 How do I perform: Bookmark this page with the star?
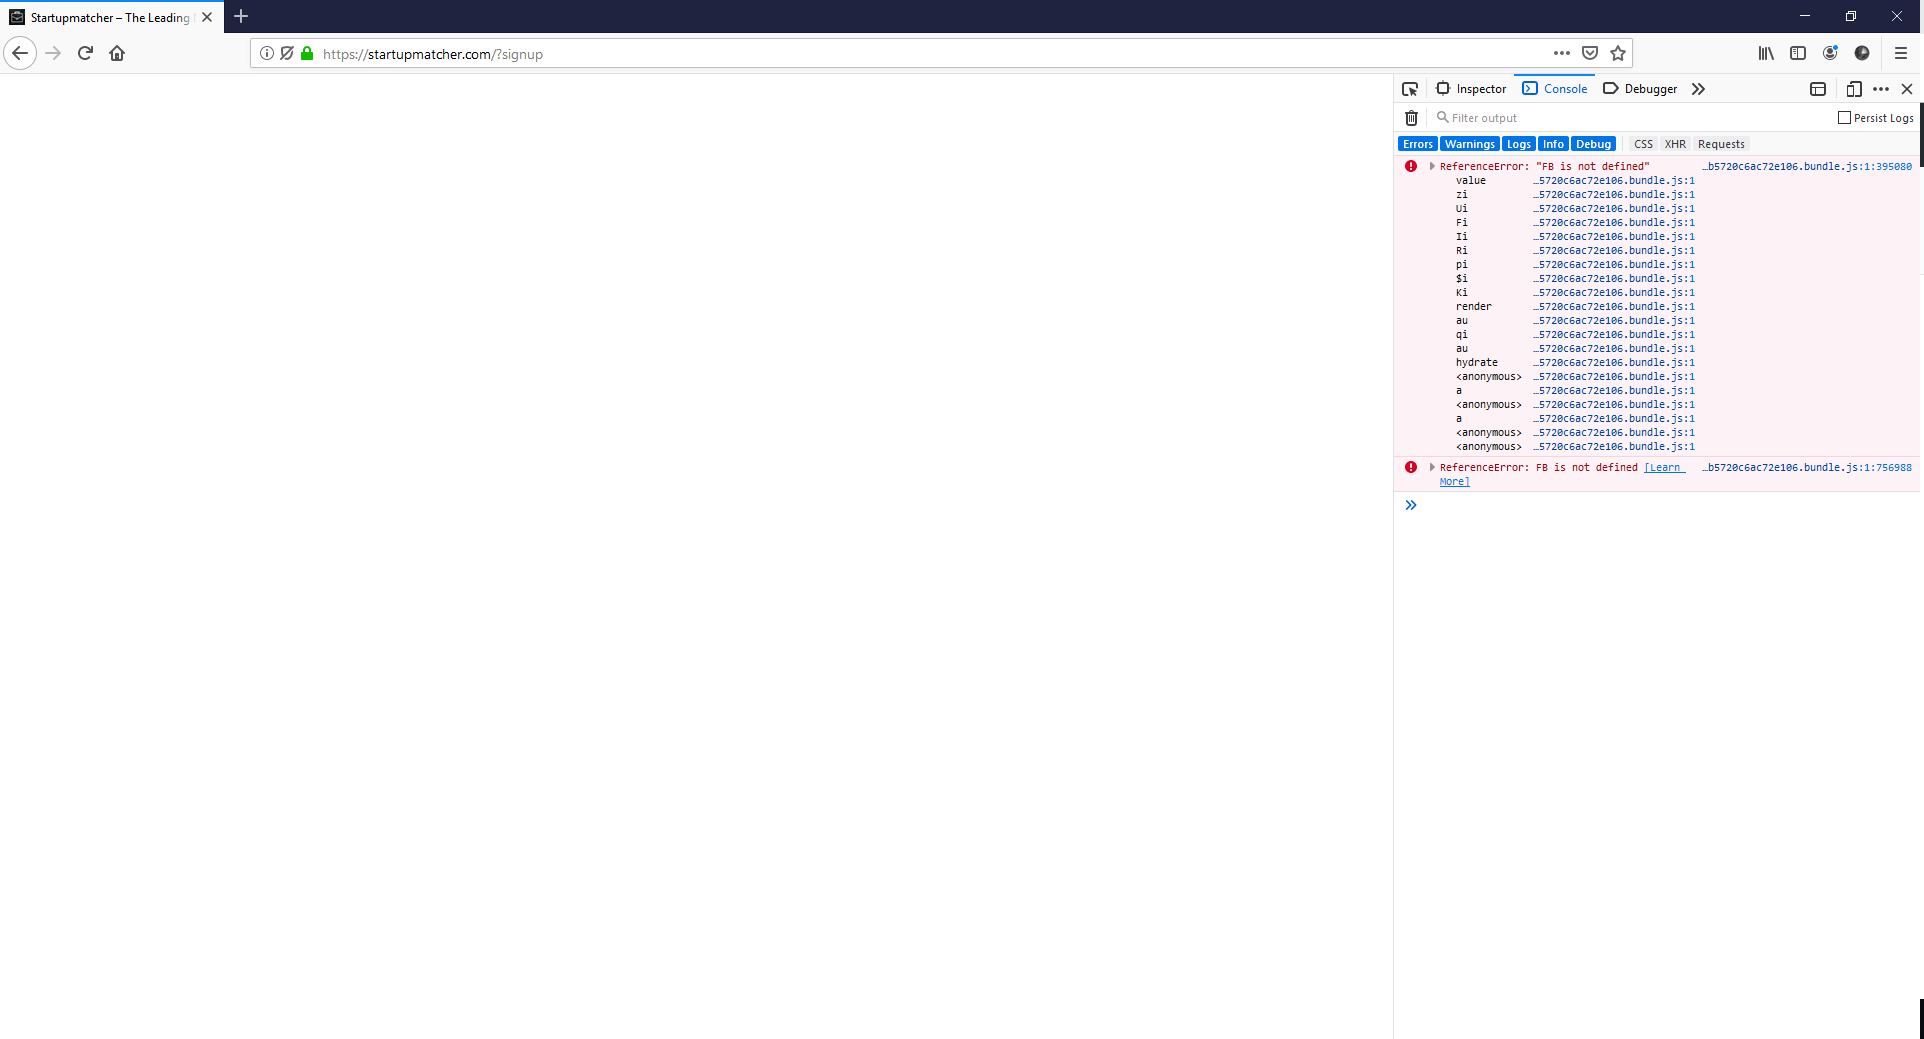[1617, 53]
